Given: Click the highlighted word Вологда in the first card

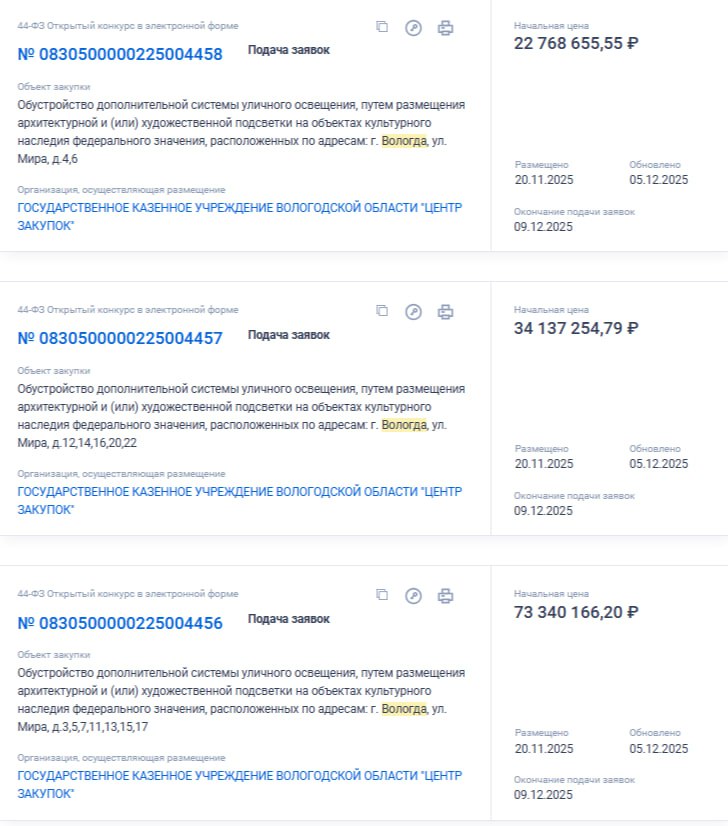Looking at the screenshot, I should pyautogui.click(x=402, y=140).
